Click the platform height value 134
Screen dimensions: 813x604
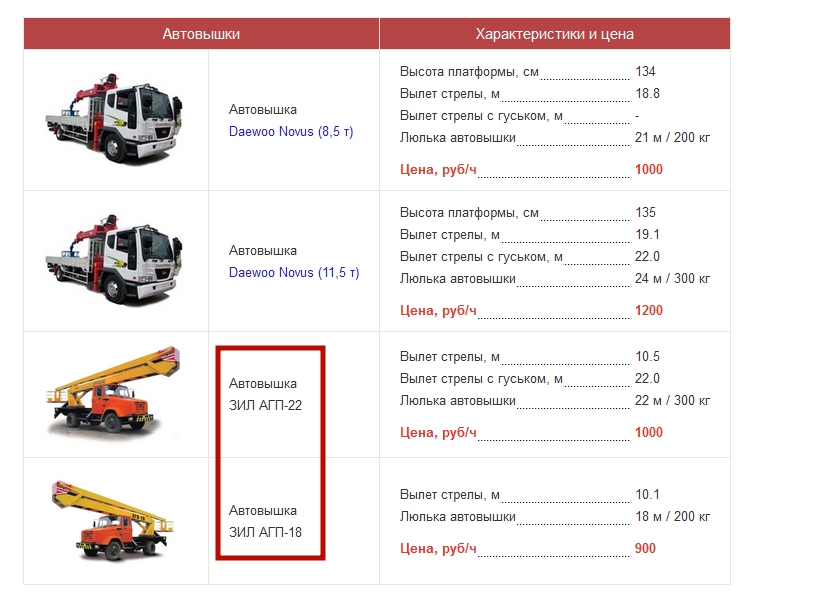(645, 72)
